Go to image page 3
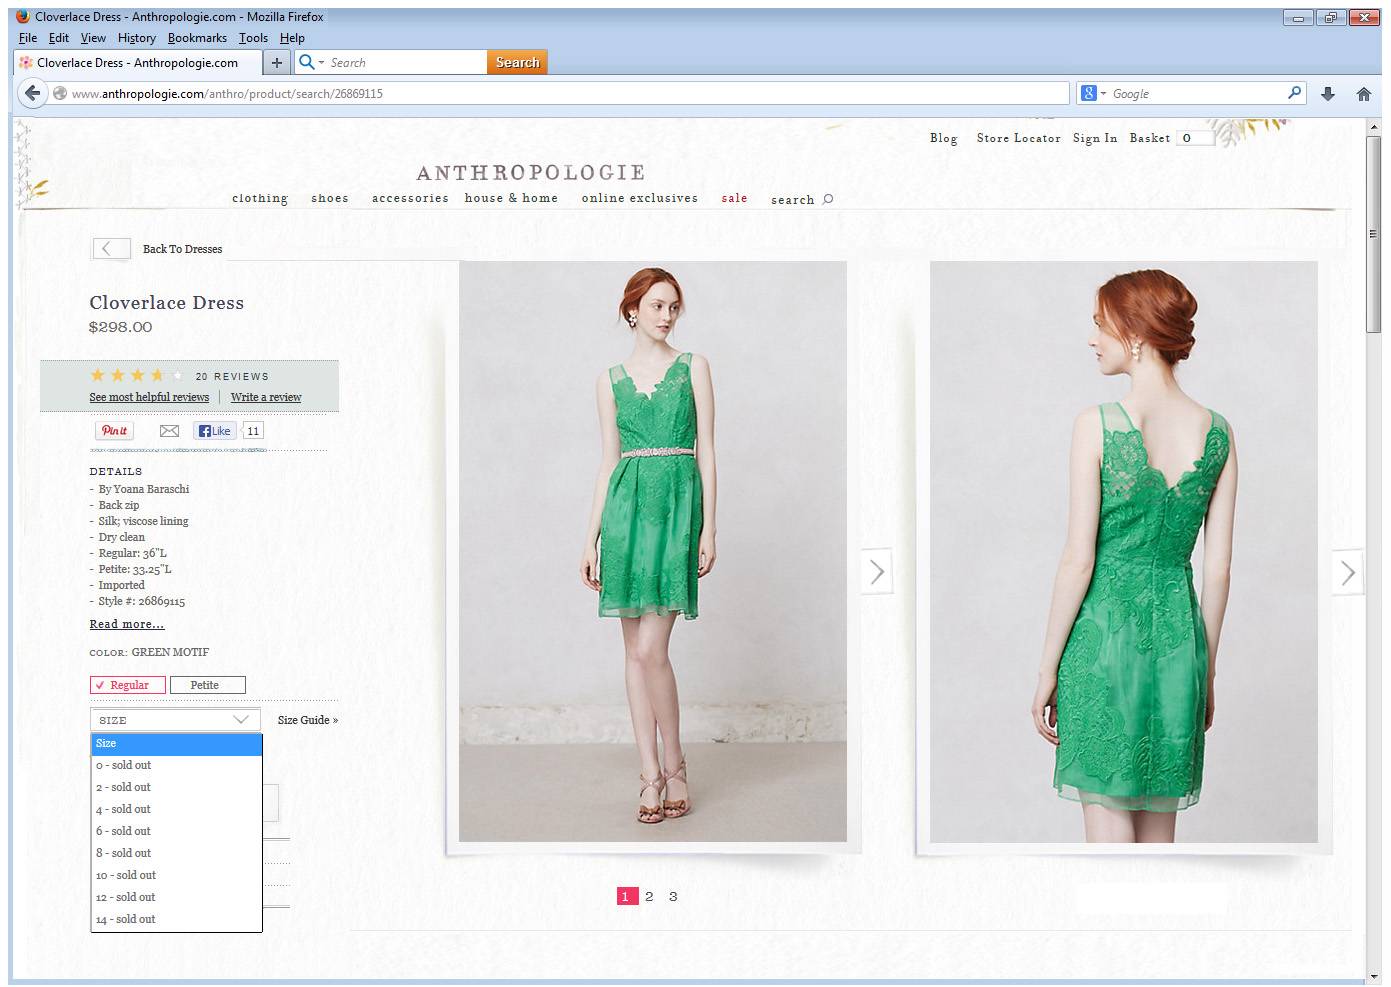 coord(673,896)
